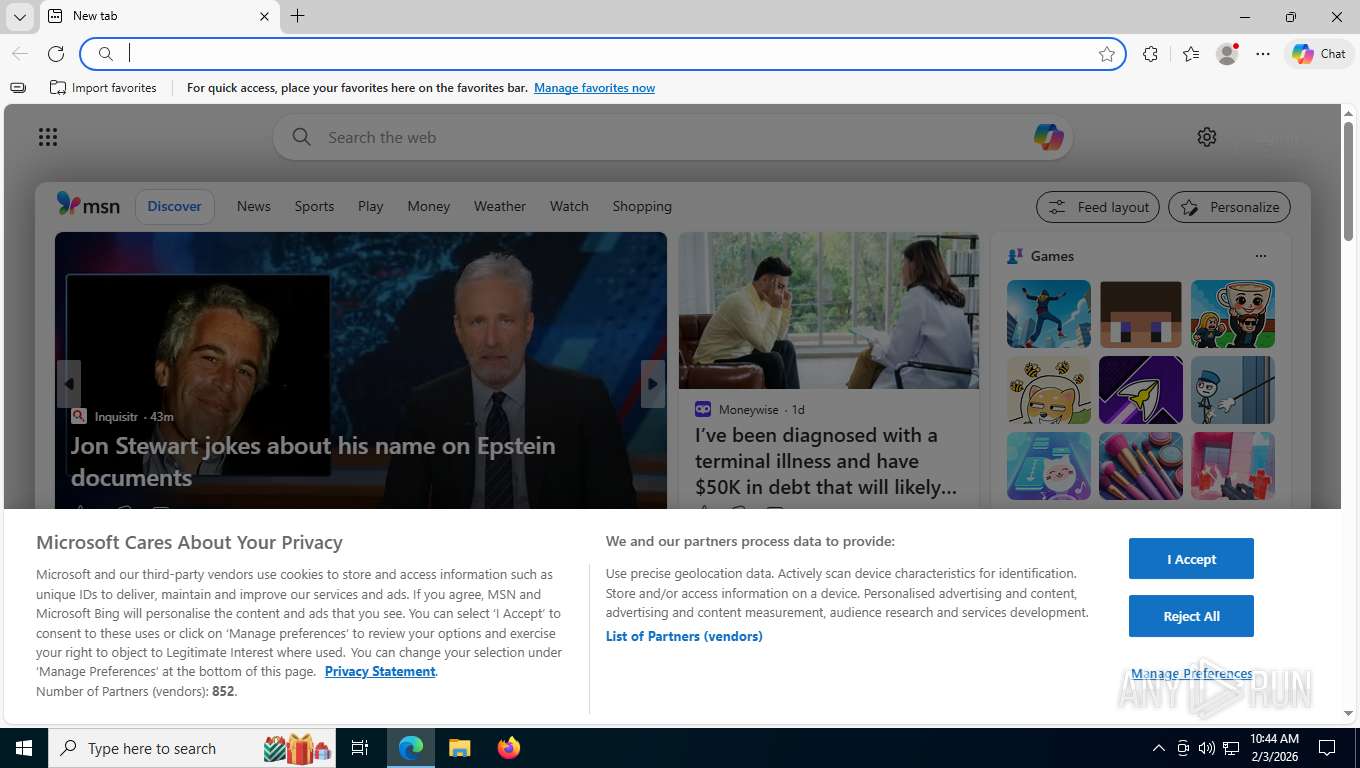Open Manage favorites now link
The image size is (1360, 768).
coord(594,88)
